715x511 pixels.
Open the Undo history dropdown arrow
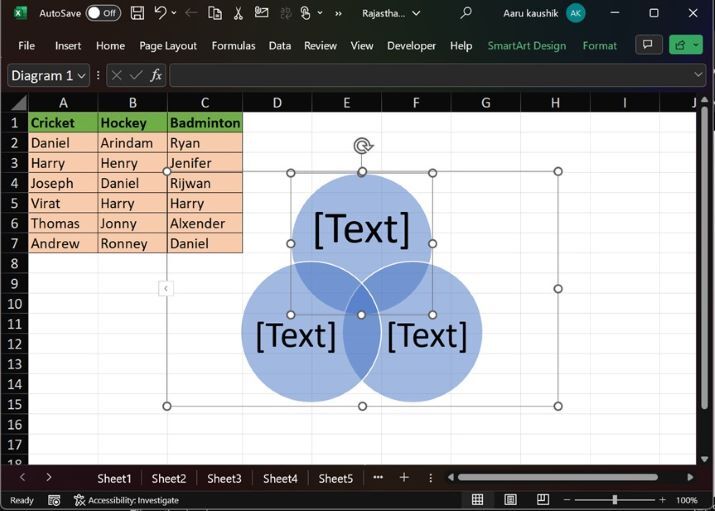174,13
